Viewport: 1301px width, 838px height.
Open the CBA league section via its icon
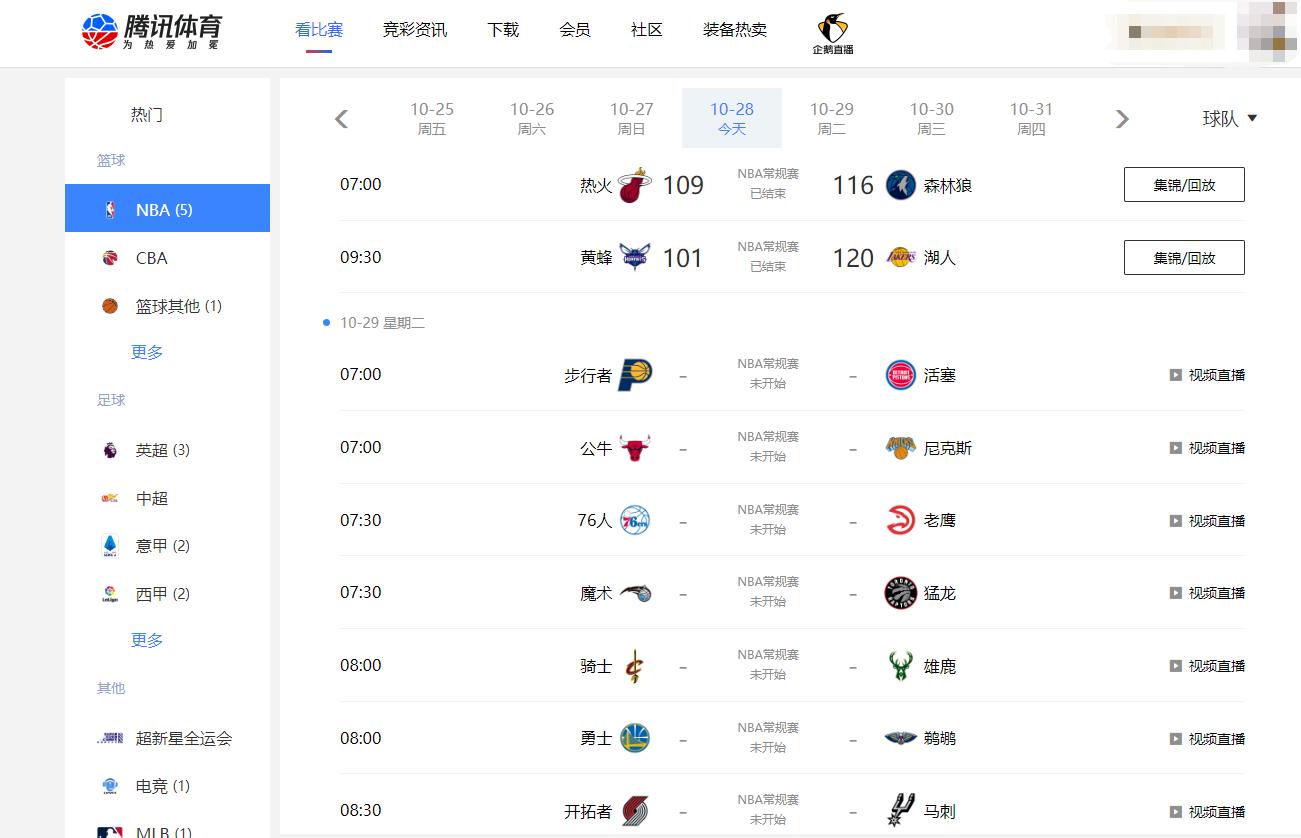point(112,257)
